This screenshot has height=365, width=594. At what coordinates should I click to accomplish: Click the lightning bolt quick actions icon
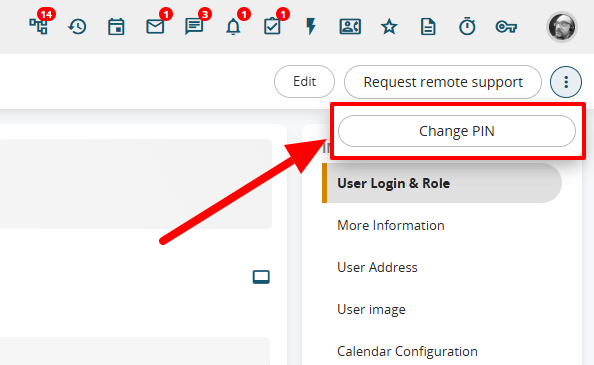[x=311, y=27]
